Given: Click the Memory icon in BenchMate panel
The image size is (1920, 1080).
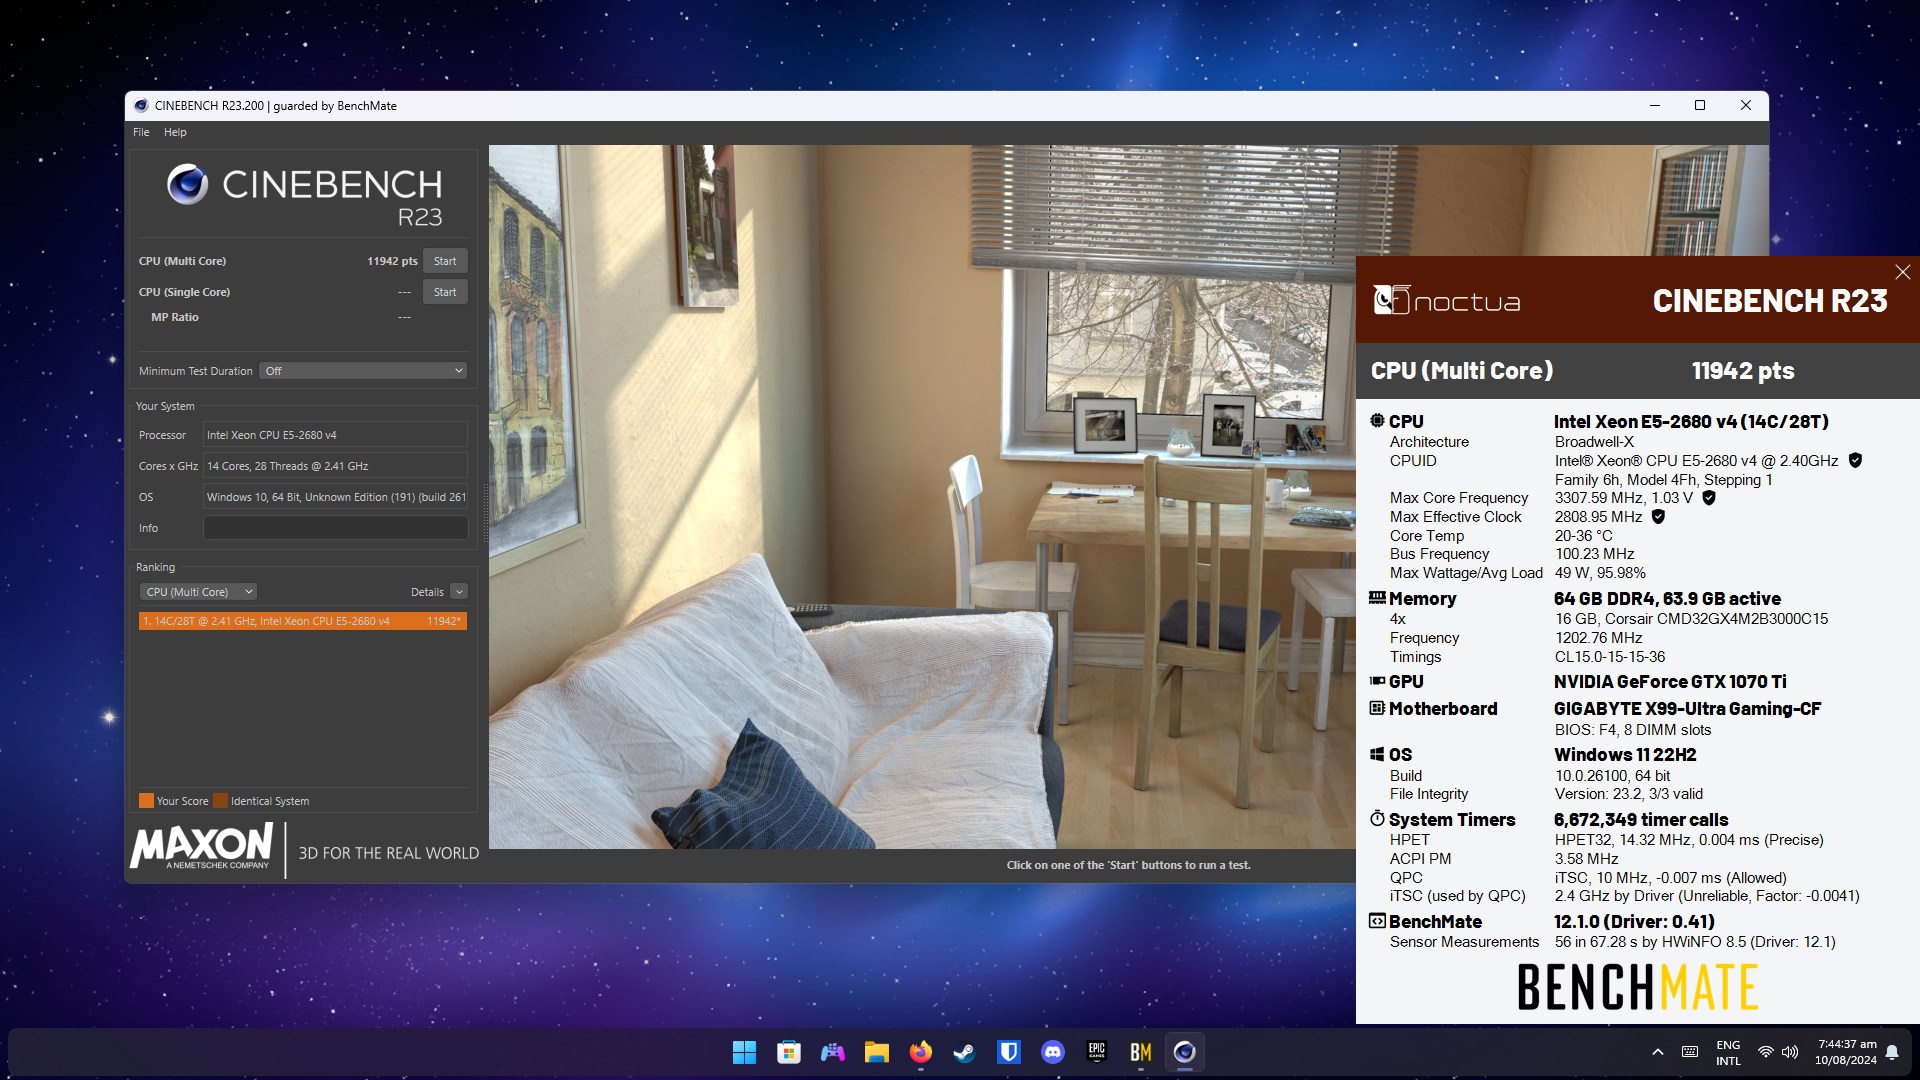Looking at the screenshot, I should (x=1377, y=598).
